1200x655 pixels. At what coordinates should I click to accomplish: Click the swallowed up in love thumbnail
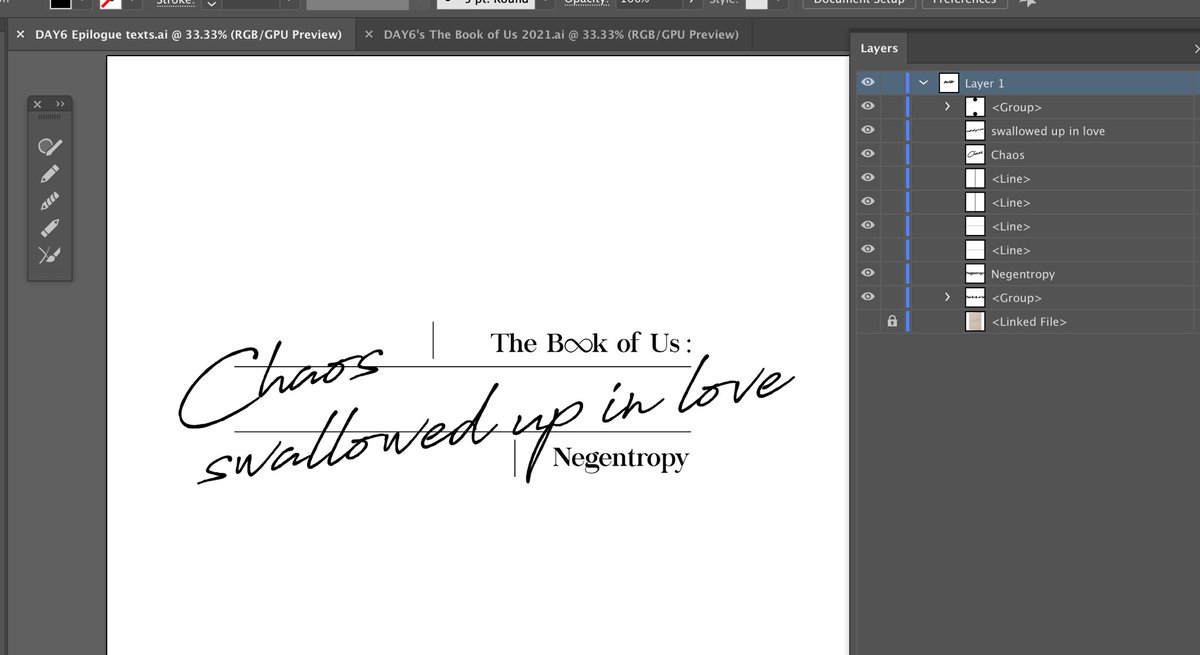click(x=975, y=131)
